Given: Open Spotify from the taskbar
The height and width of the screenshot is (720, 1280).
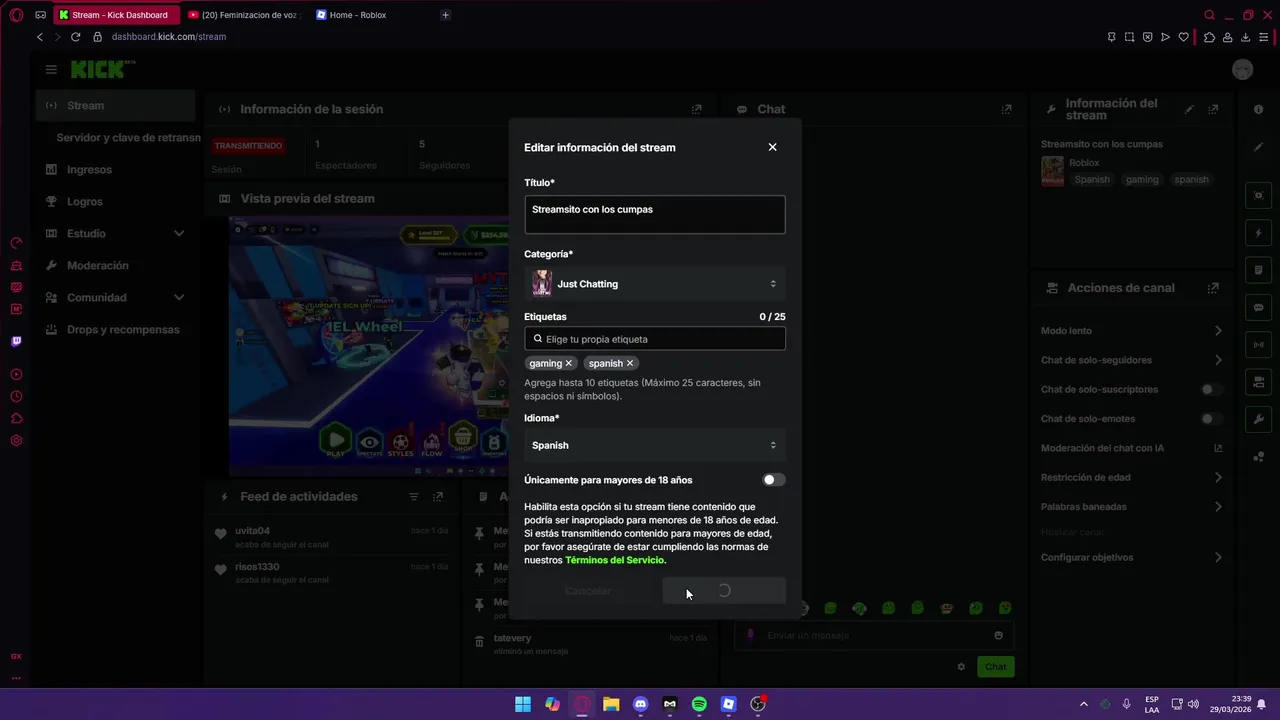Looking at the screenshot, I should click(699, 704).
